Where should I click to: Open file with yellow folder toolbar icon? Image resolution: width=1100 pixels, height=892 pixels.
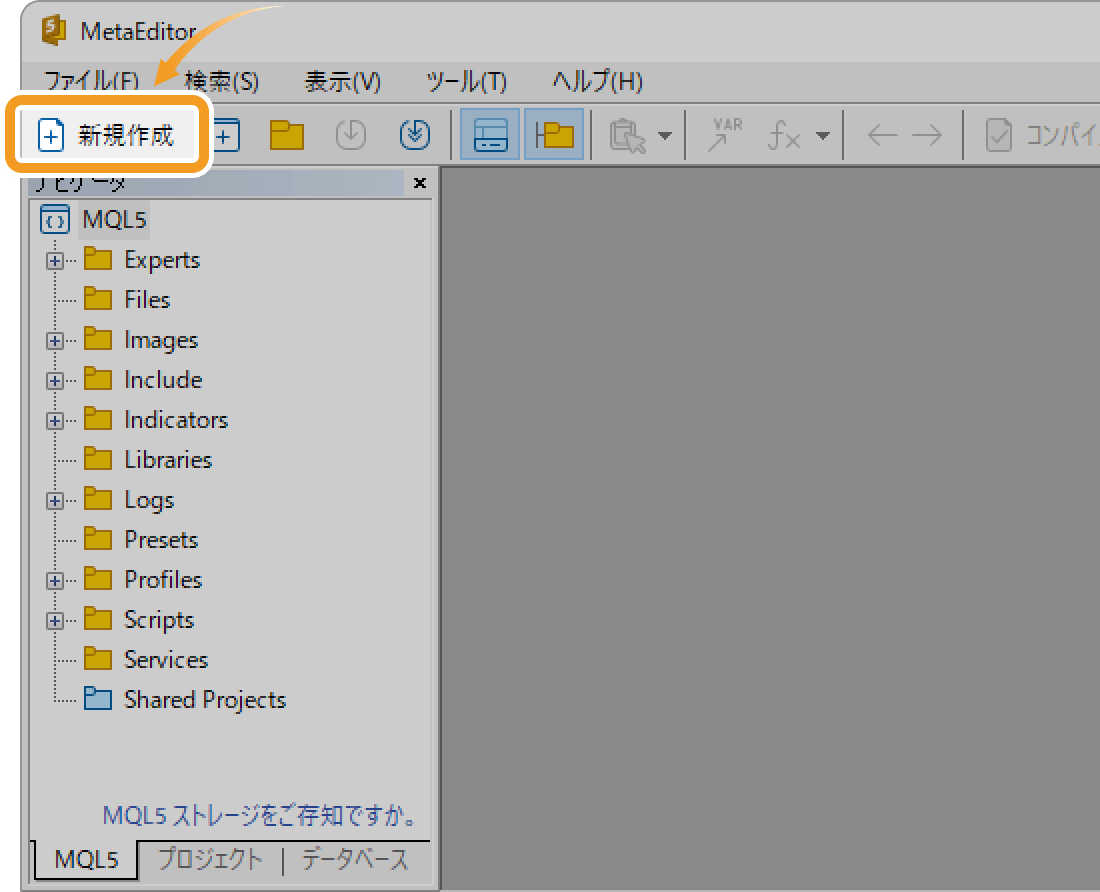click(286, 135)
